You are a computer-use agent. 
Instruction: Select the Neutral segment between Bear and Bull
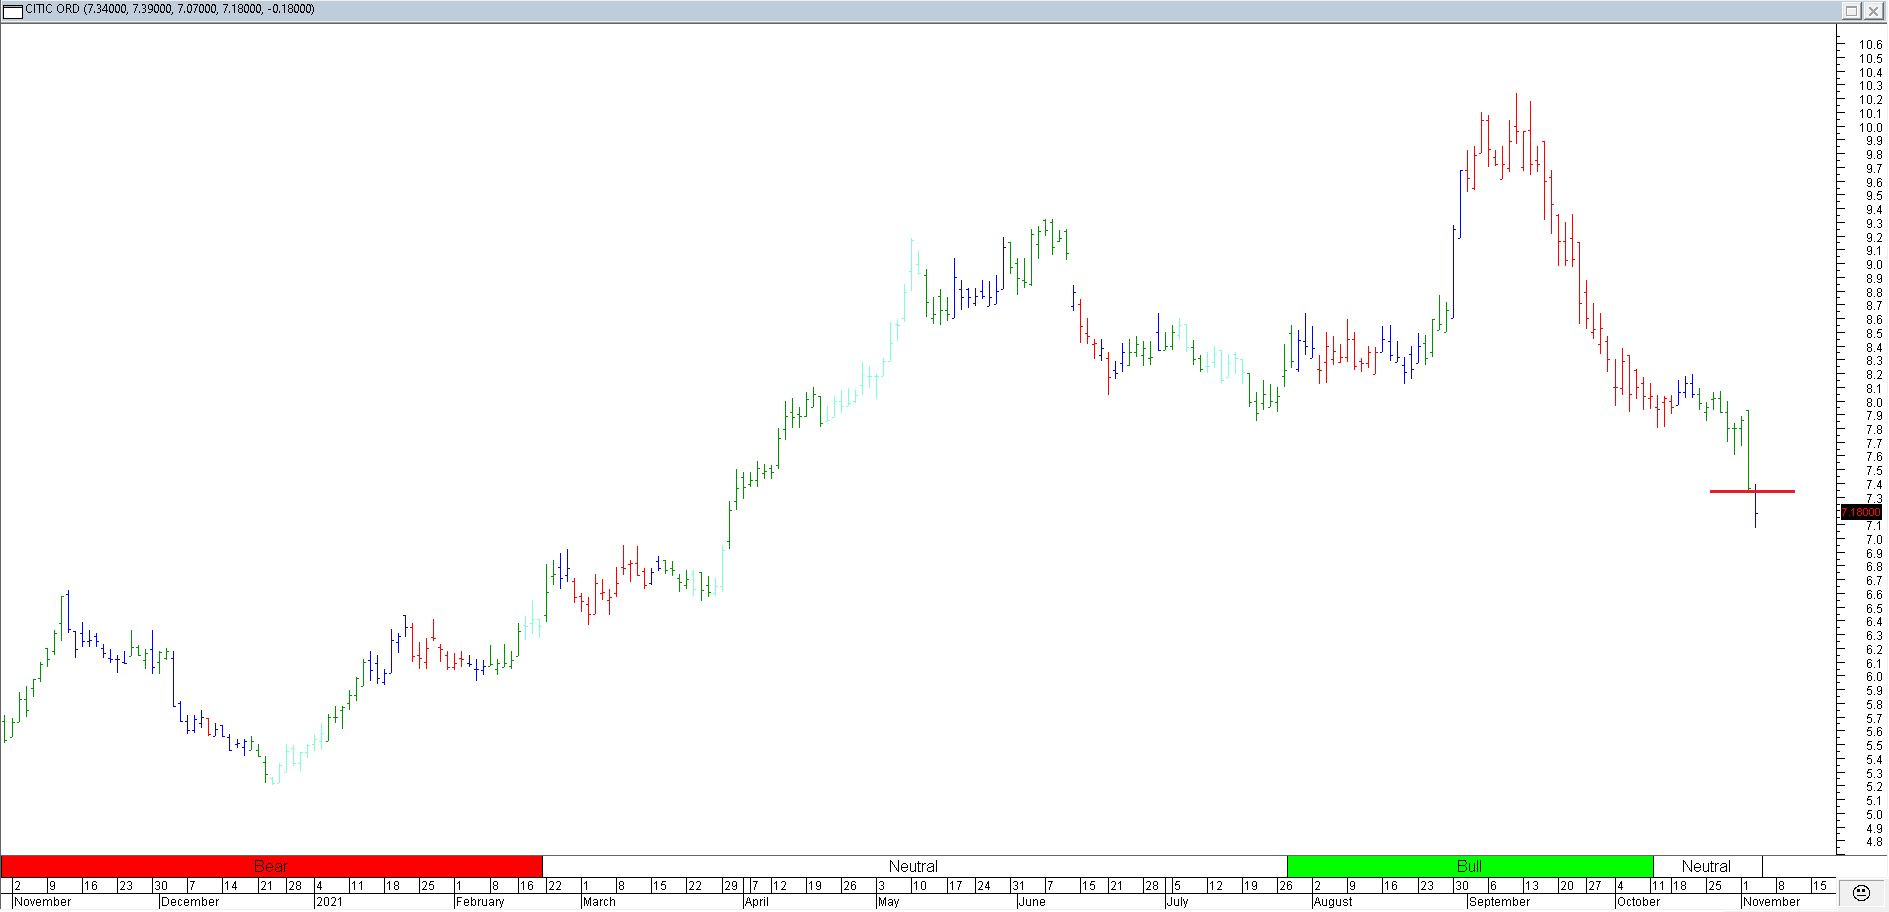click(914, 866)
